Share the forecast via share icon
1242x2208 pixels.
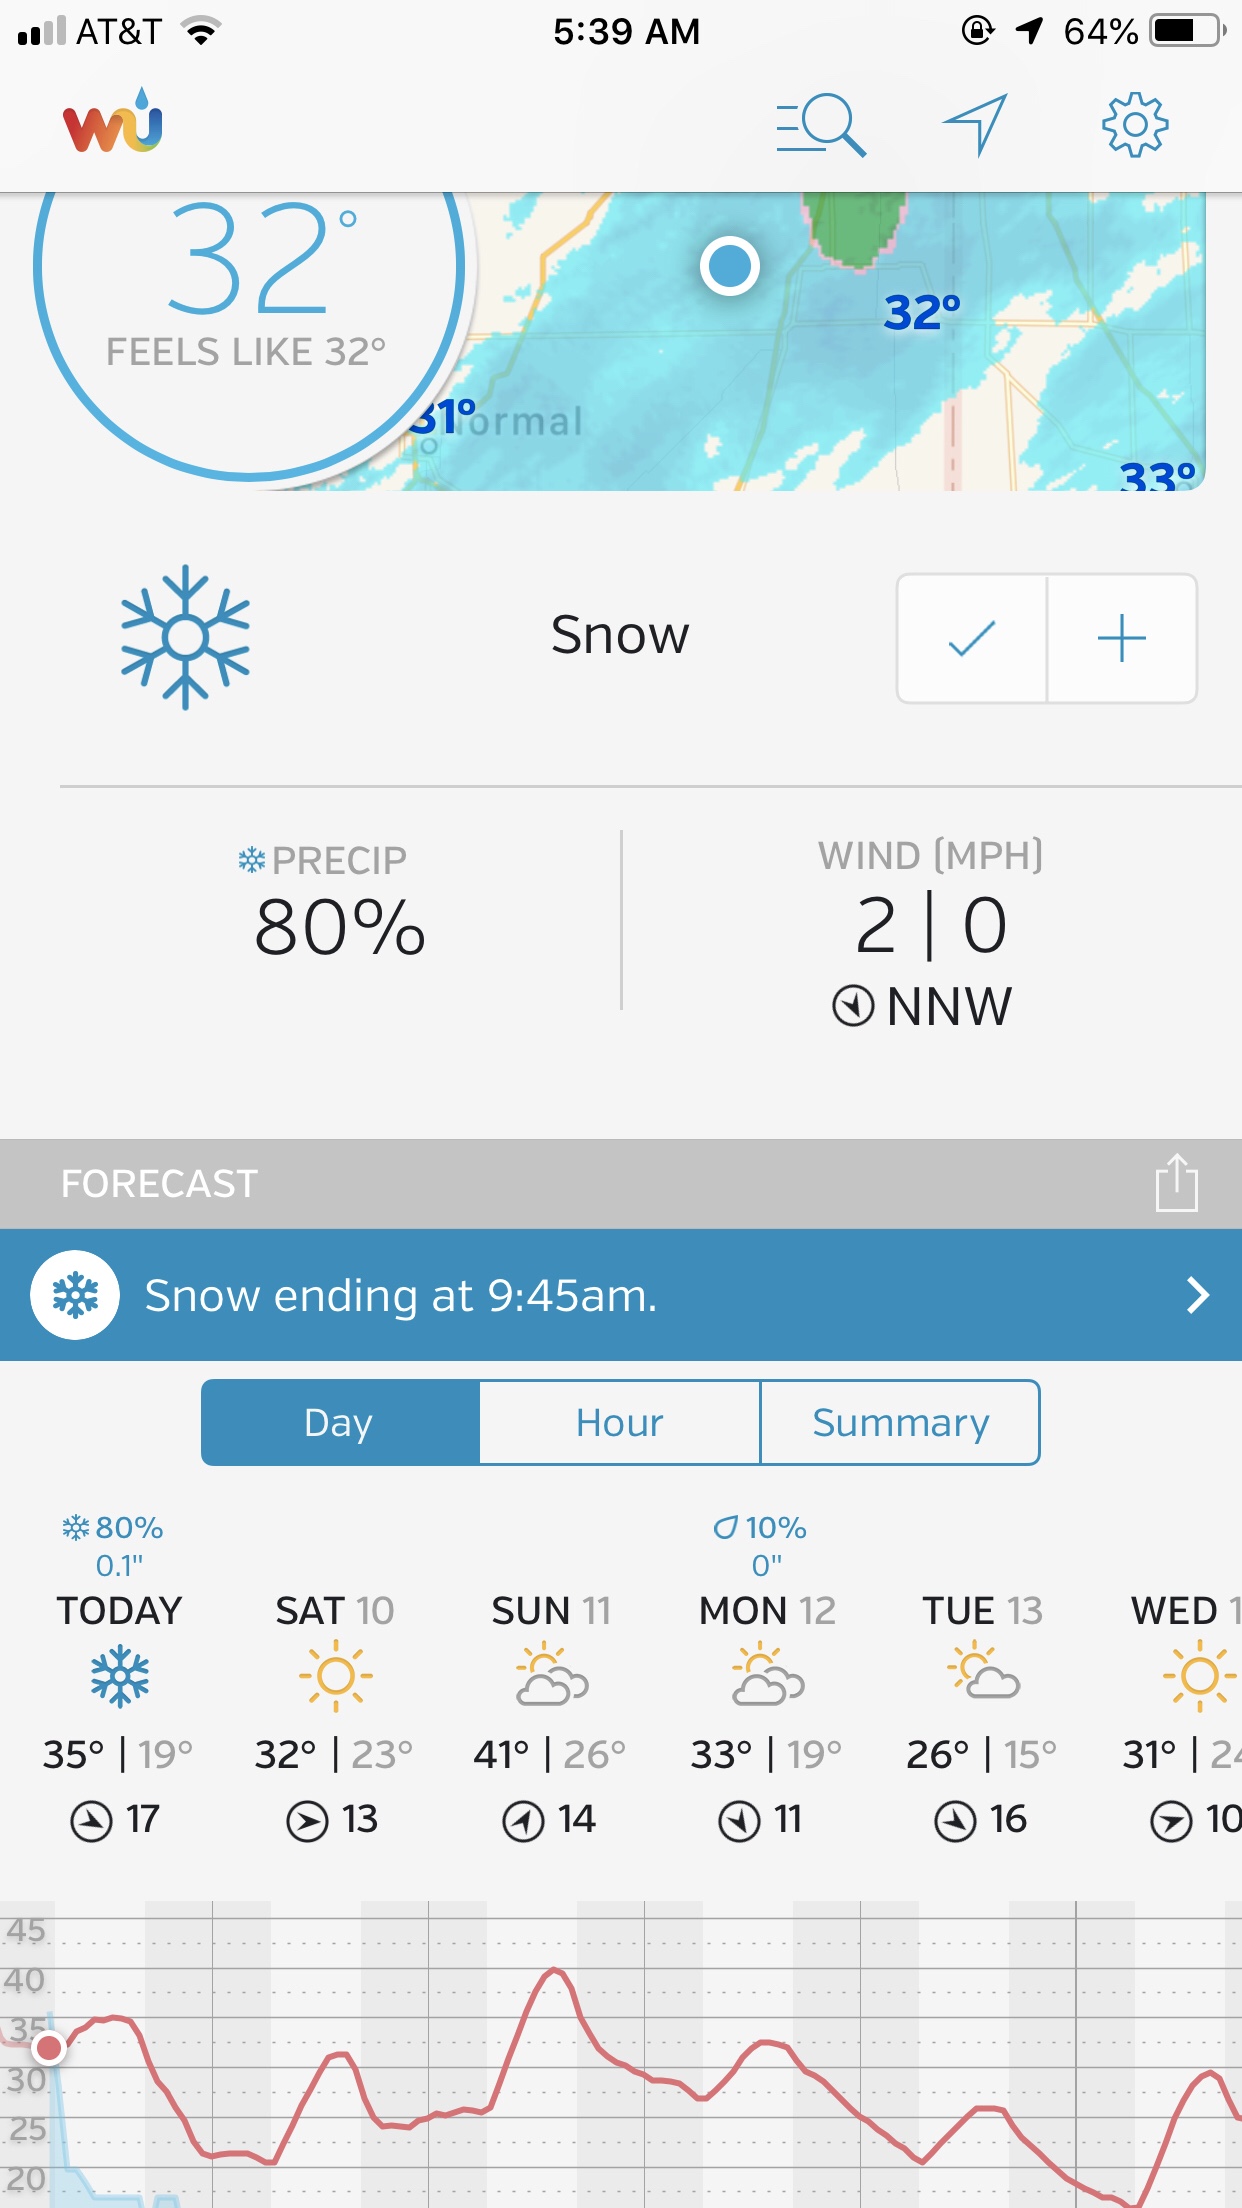[x=1176, y=1183]
